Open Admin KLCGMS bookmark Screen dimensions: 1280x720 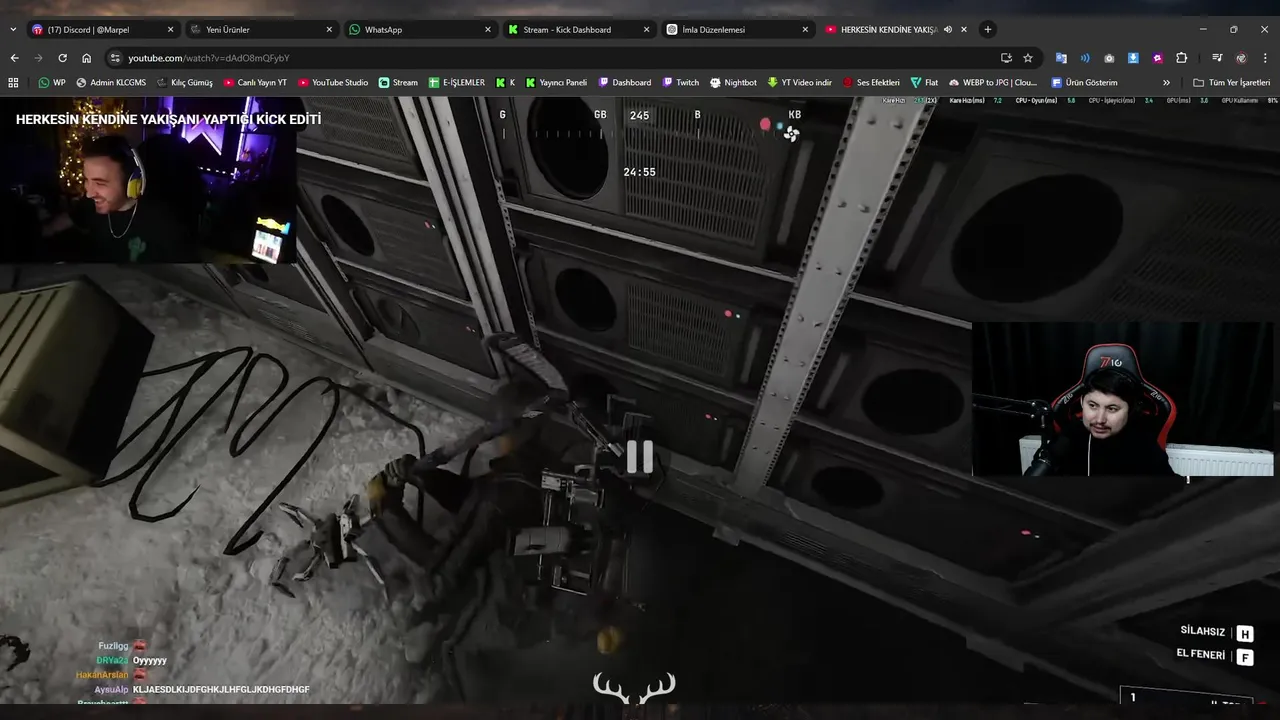[x=110, y=82]
